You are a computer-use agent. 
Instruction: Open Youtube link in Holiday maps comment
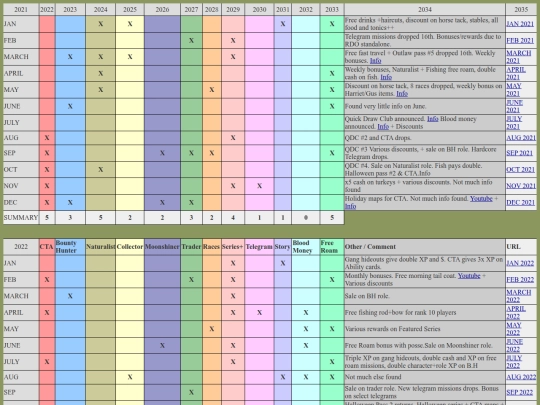pos(481,199)
